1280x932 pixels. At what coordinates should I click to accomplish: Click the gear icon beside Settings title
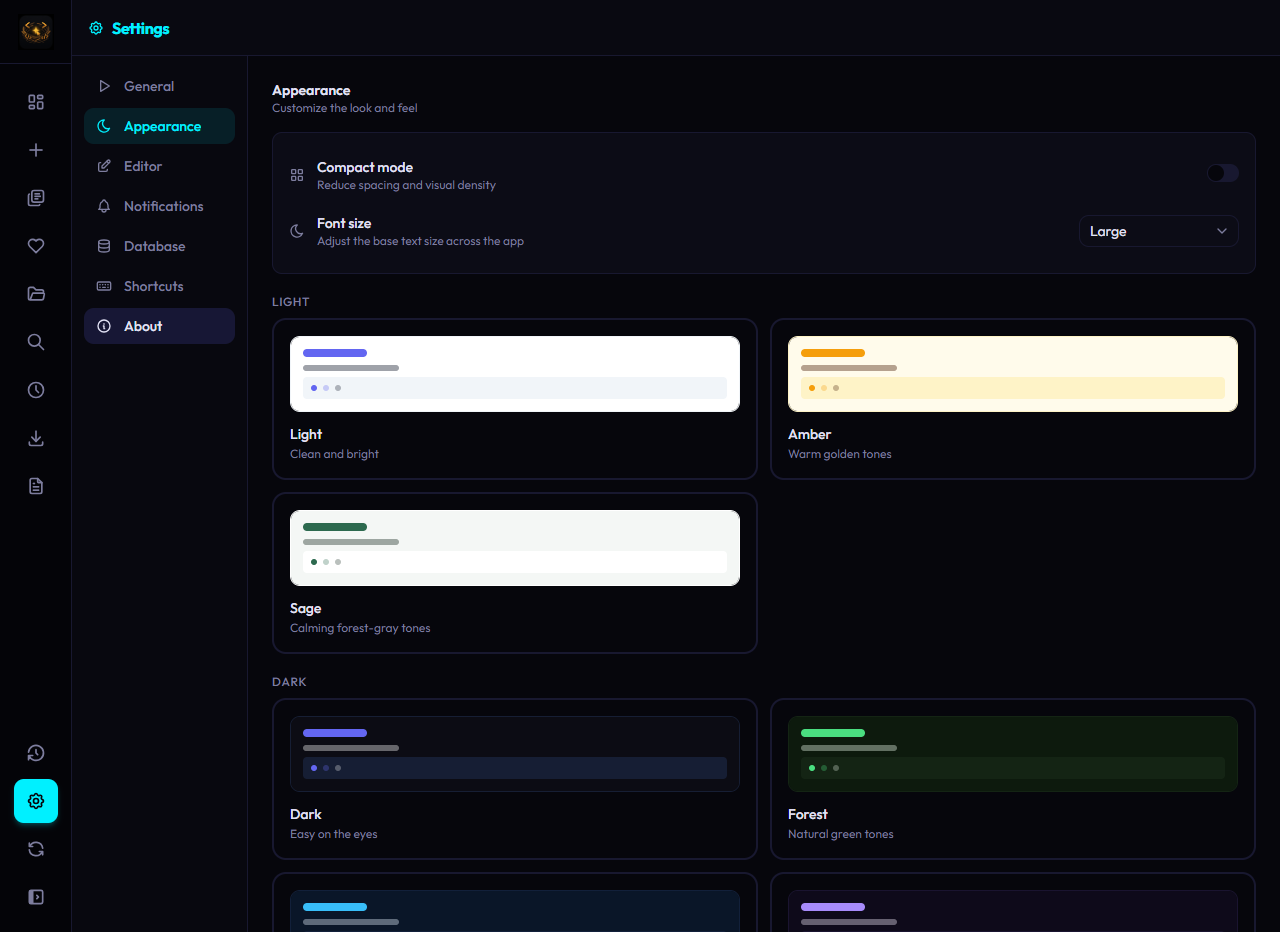pyautogui.click(x=96, y=28)
